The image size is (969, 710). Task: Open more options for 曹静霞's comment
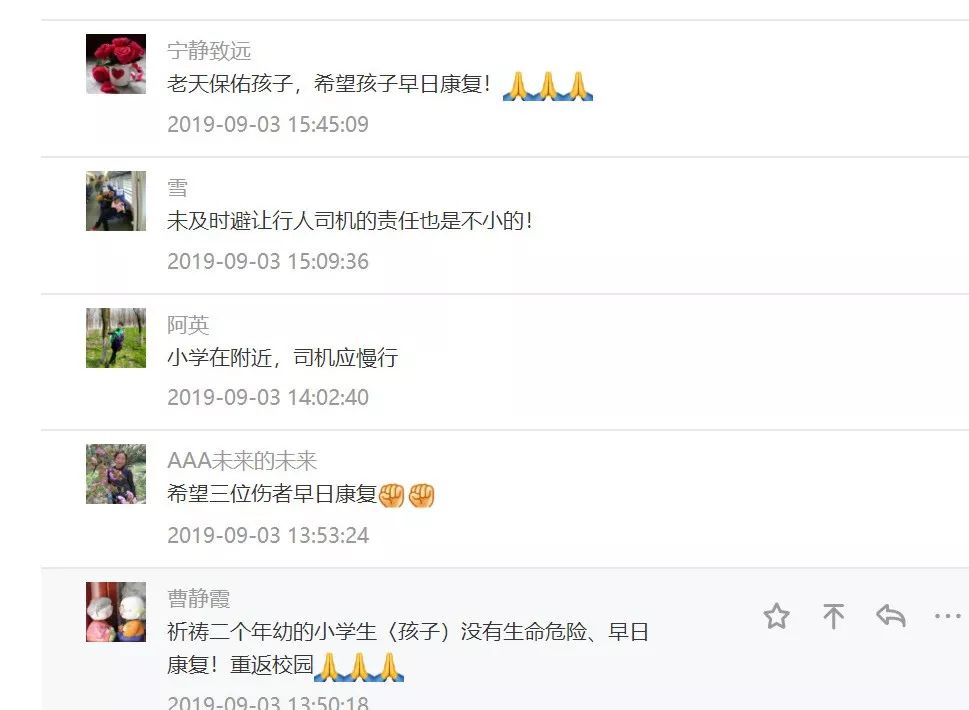947,616
